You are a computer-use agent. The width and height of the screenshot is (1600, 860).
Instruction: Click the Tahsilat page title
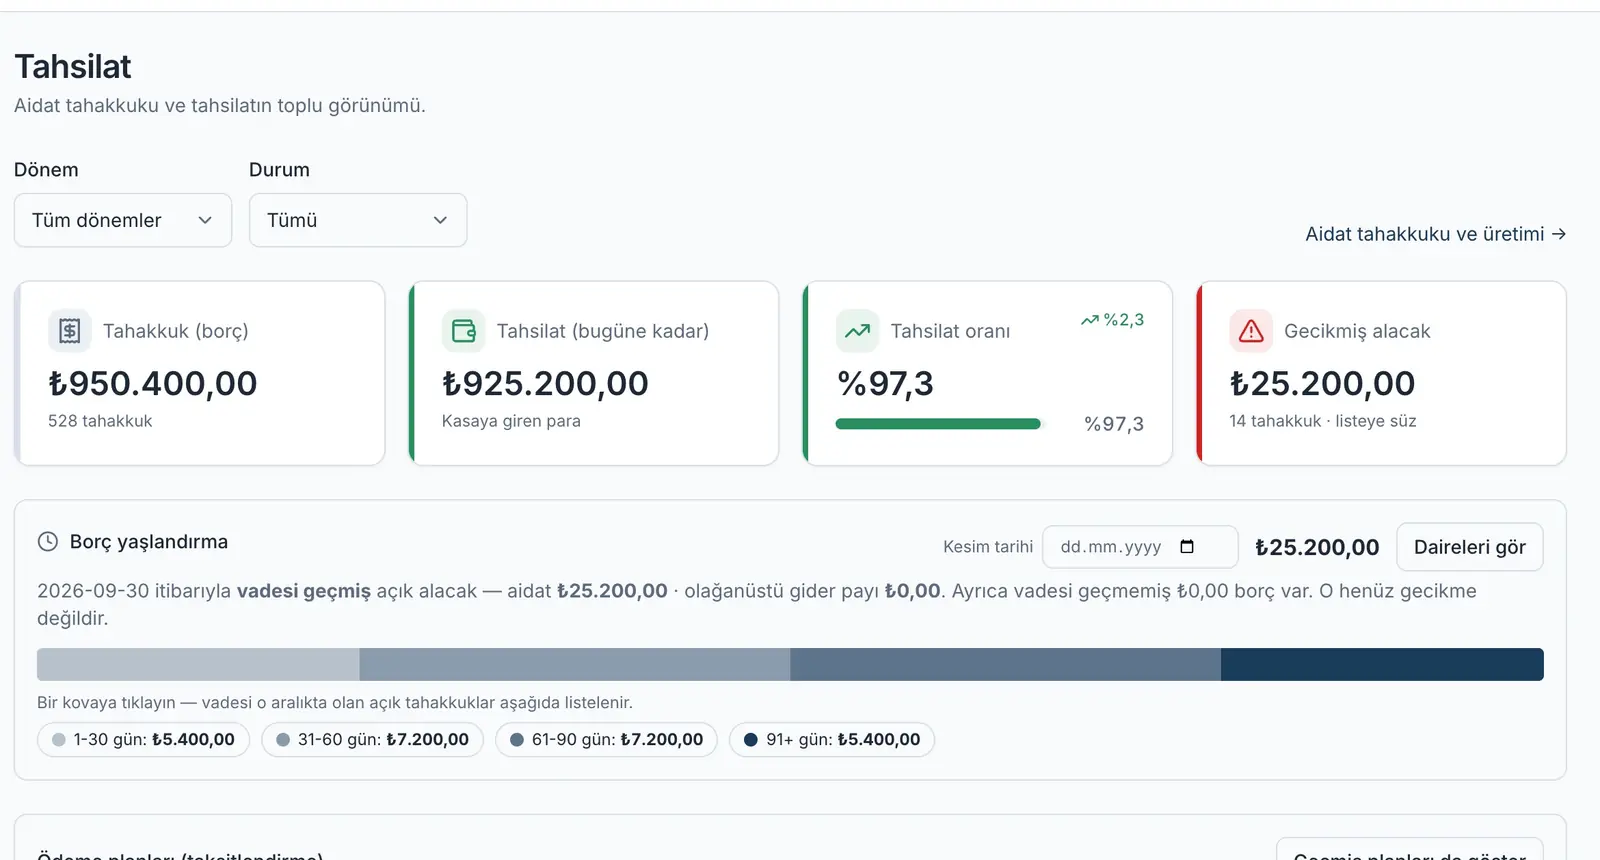click(x=73, y=67)
